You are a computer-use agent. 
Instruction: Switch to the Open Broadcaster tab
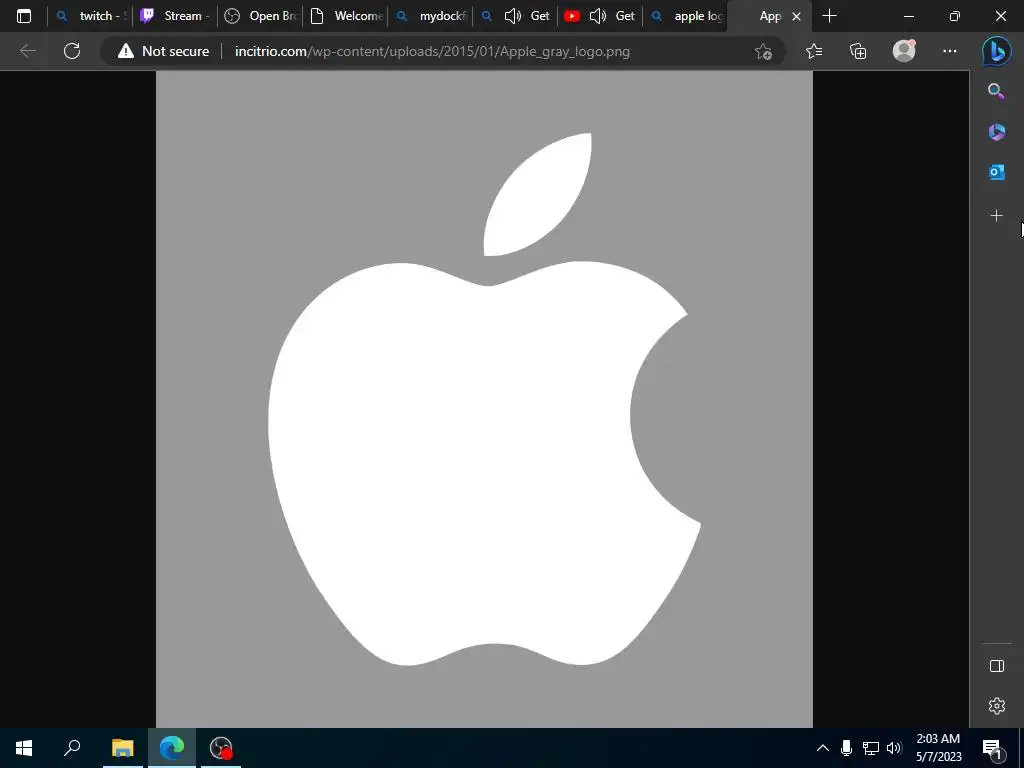(260, 16)
